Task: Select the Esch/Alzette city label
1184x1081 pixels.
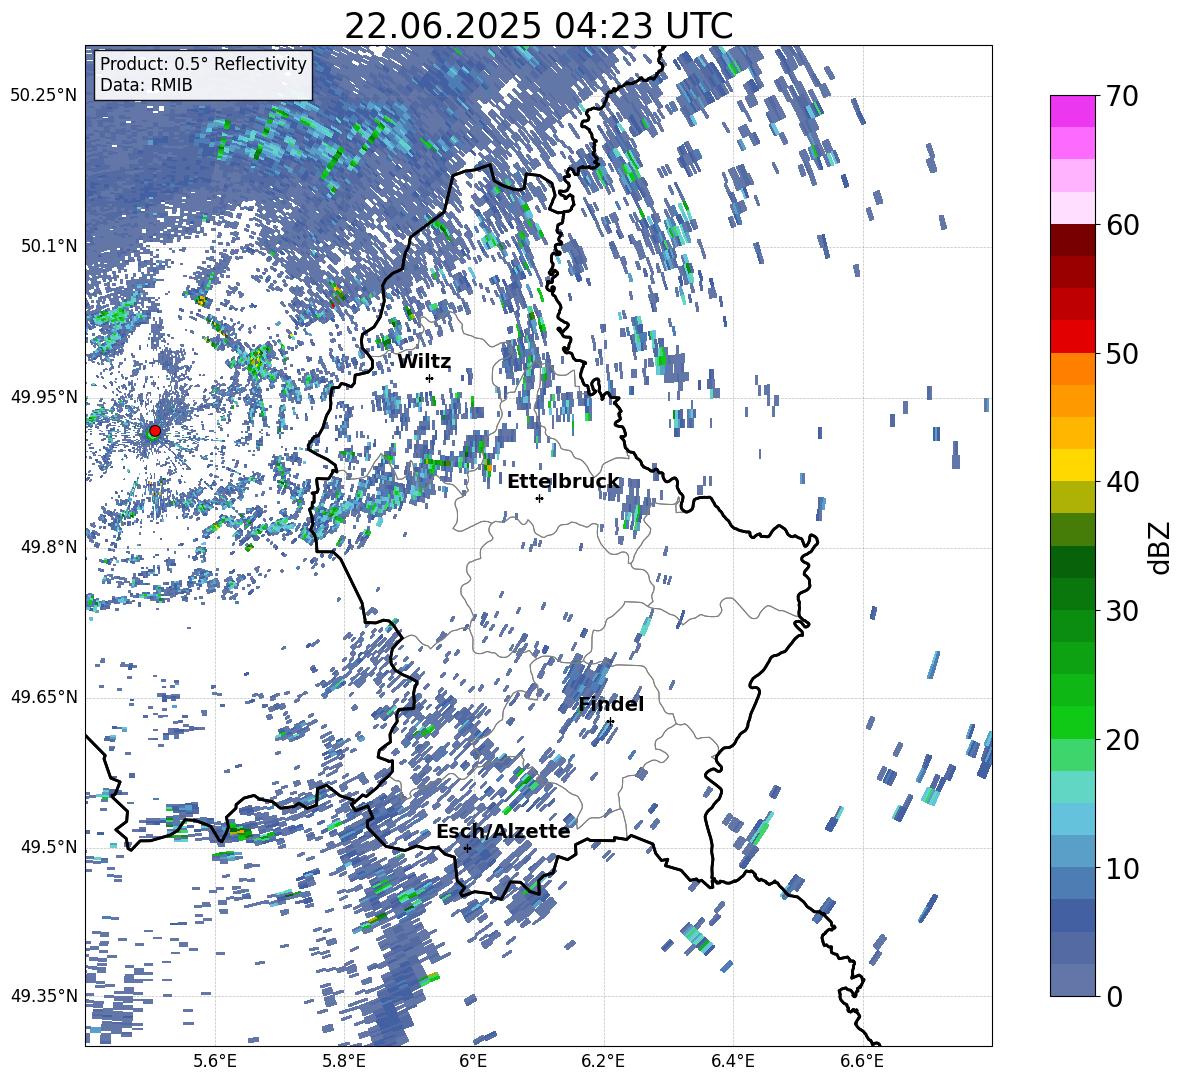Action: [503, 832]
